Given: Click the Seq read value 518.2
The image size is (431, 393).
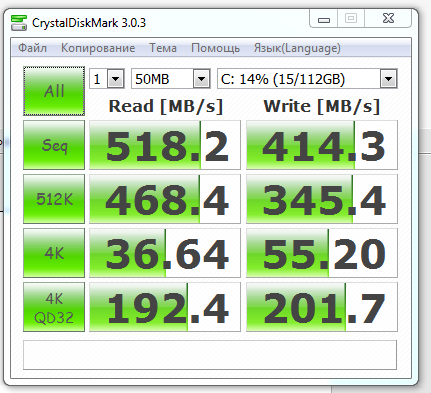Looking at the screenshot, I should [x=165, y=145].
